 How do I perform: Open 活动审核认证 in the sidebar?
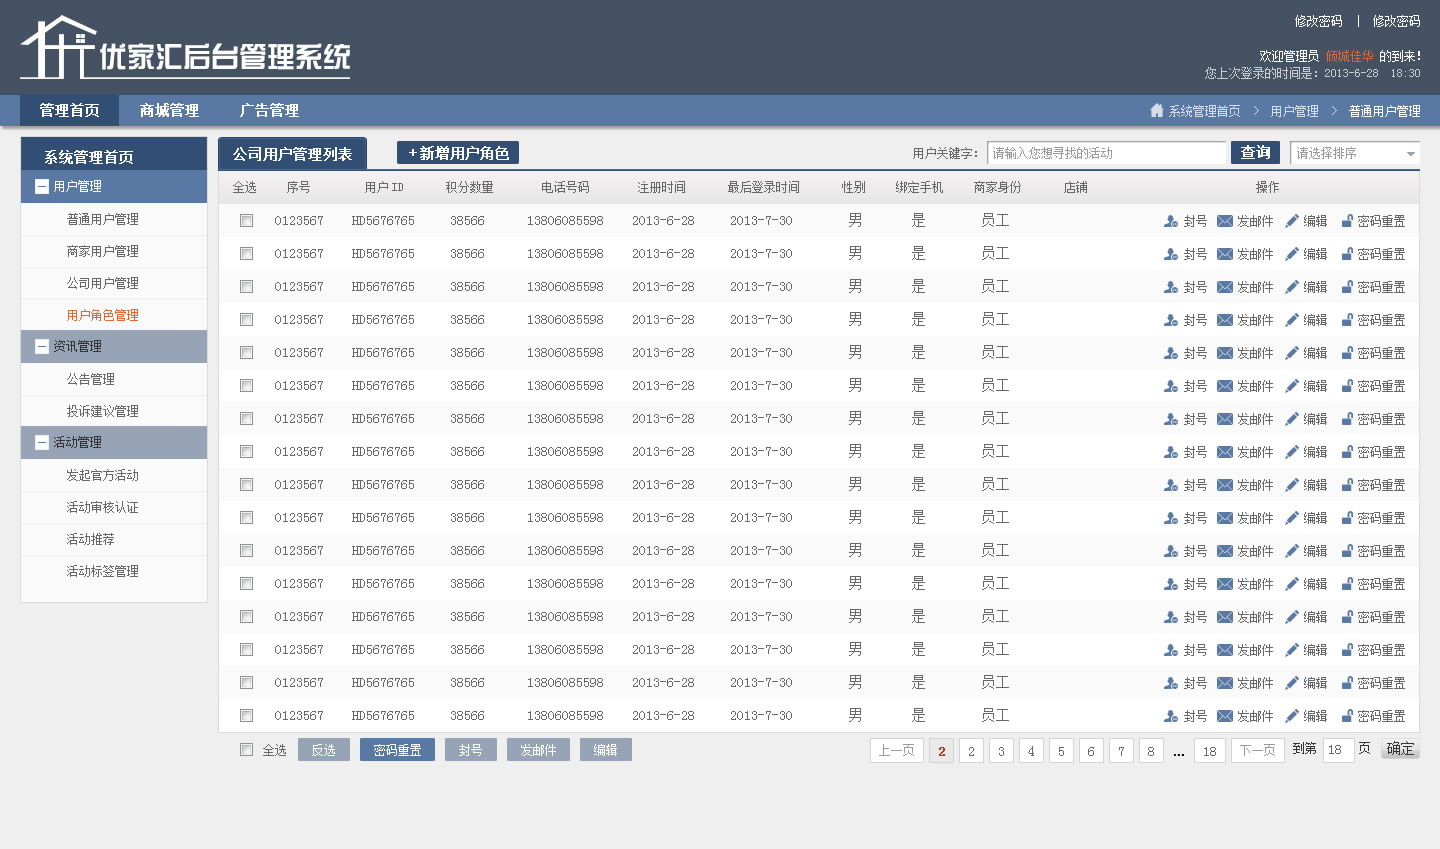pyautogui.click(x=102, y=507)
